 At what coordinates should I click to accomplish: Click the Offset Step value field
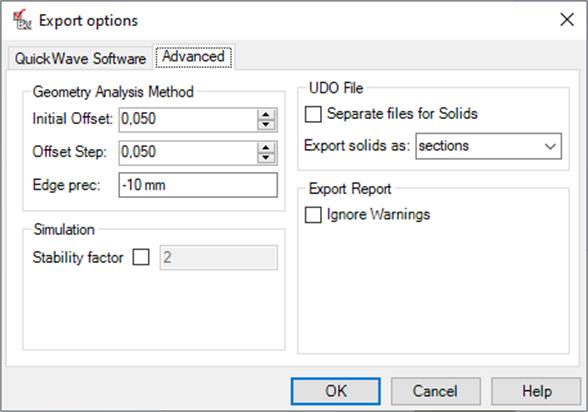point(188,153)
